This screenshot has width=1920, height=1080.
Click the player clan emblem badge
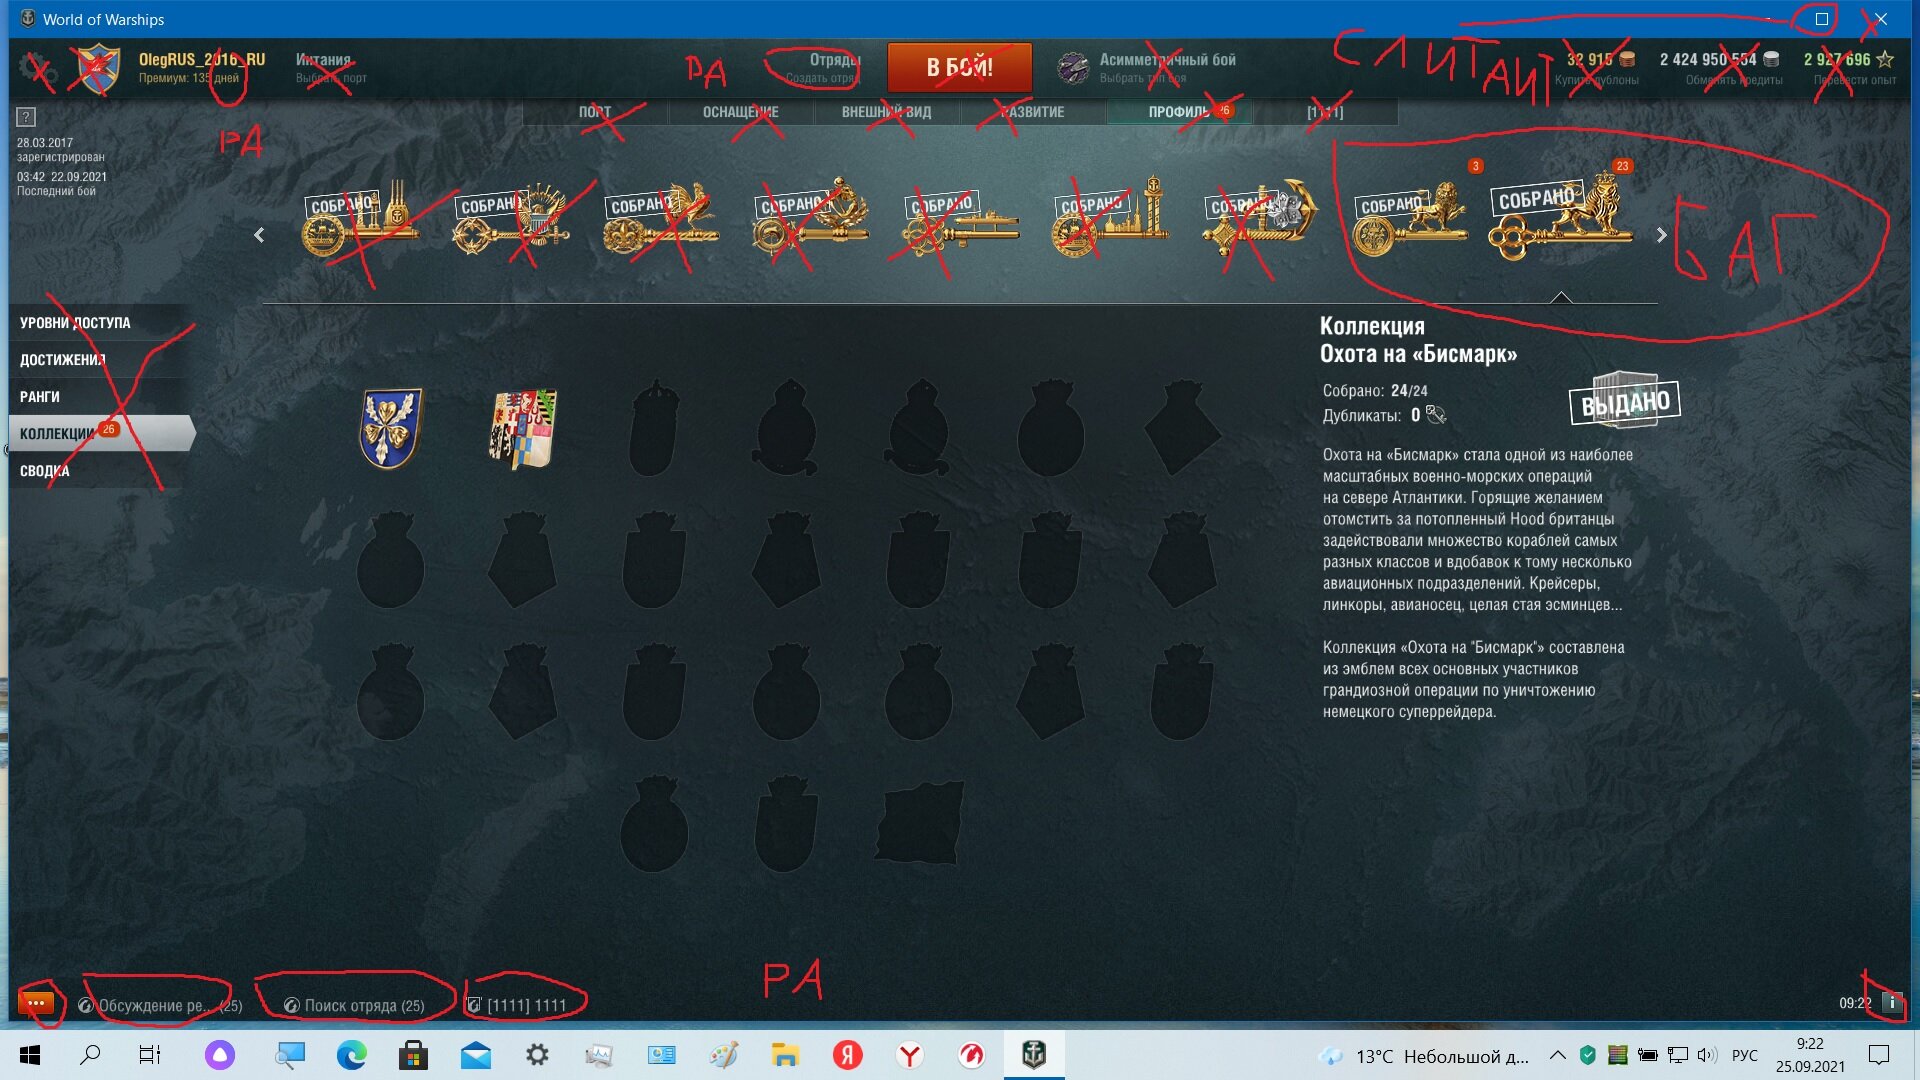point(99,68)
